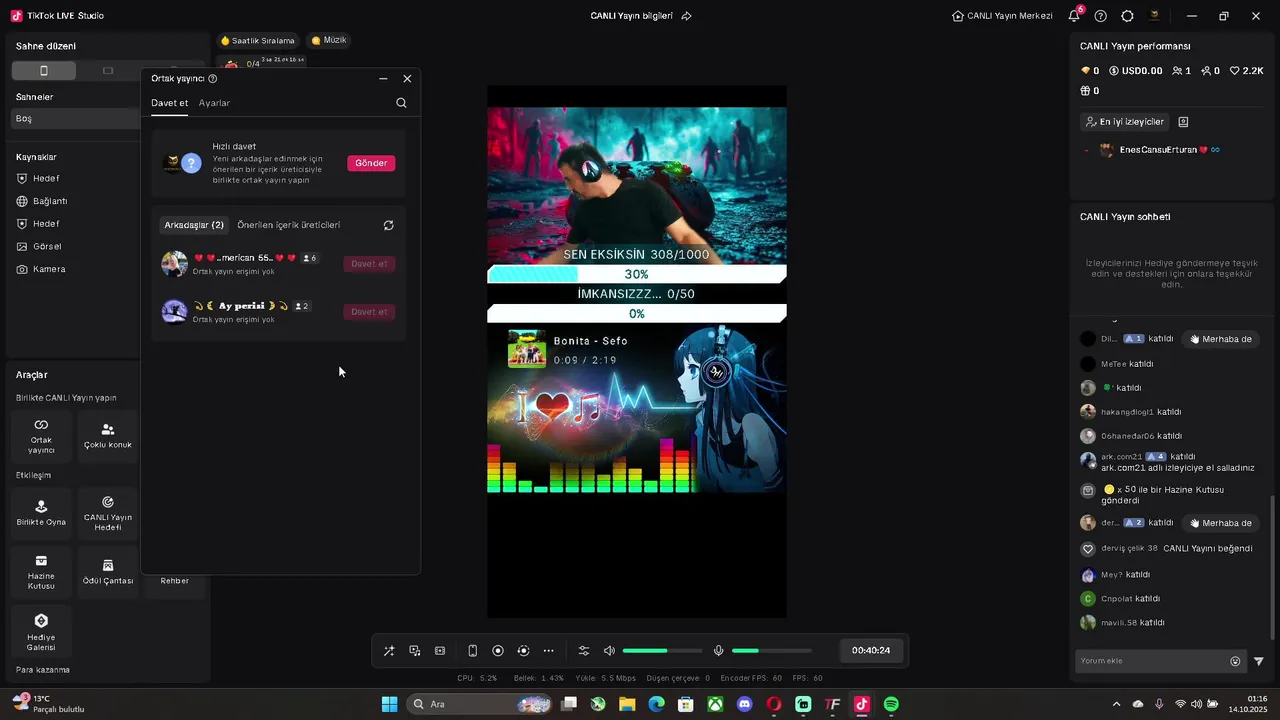Click Merhaba de next to der... joined
Screen dimensions: 1280x720
pyautogui.click(x=1221, y=523)
